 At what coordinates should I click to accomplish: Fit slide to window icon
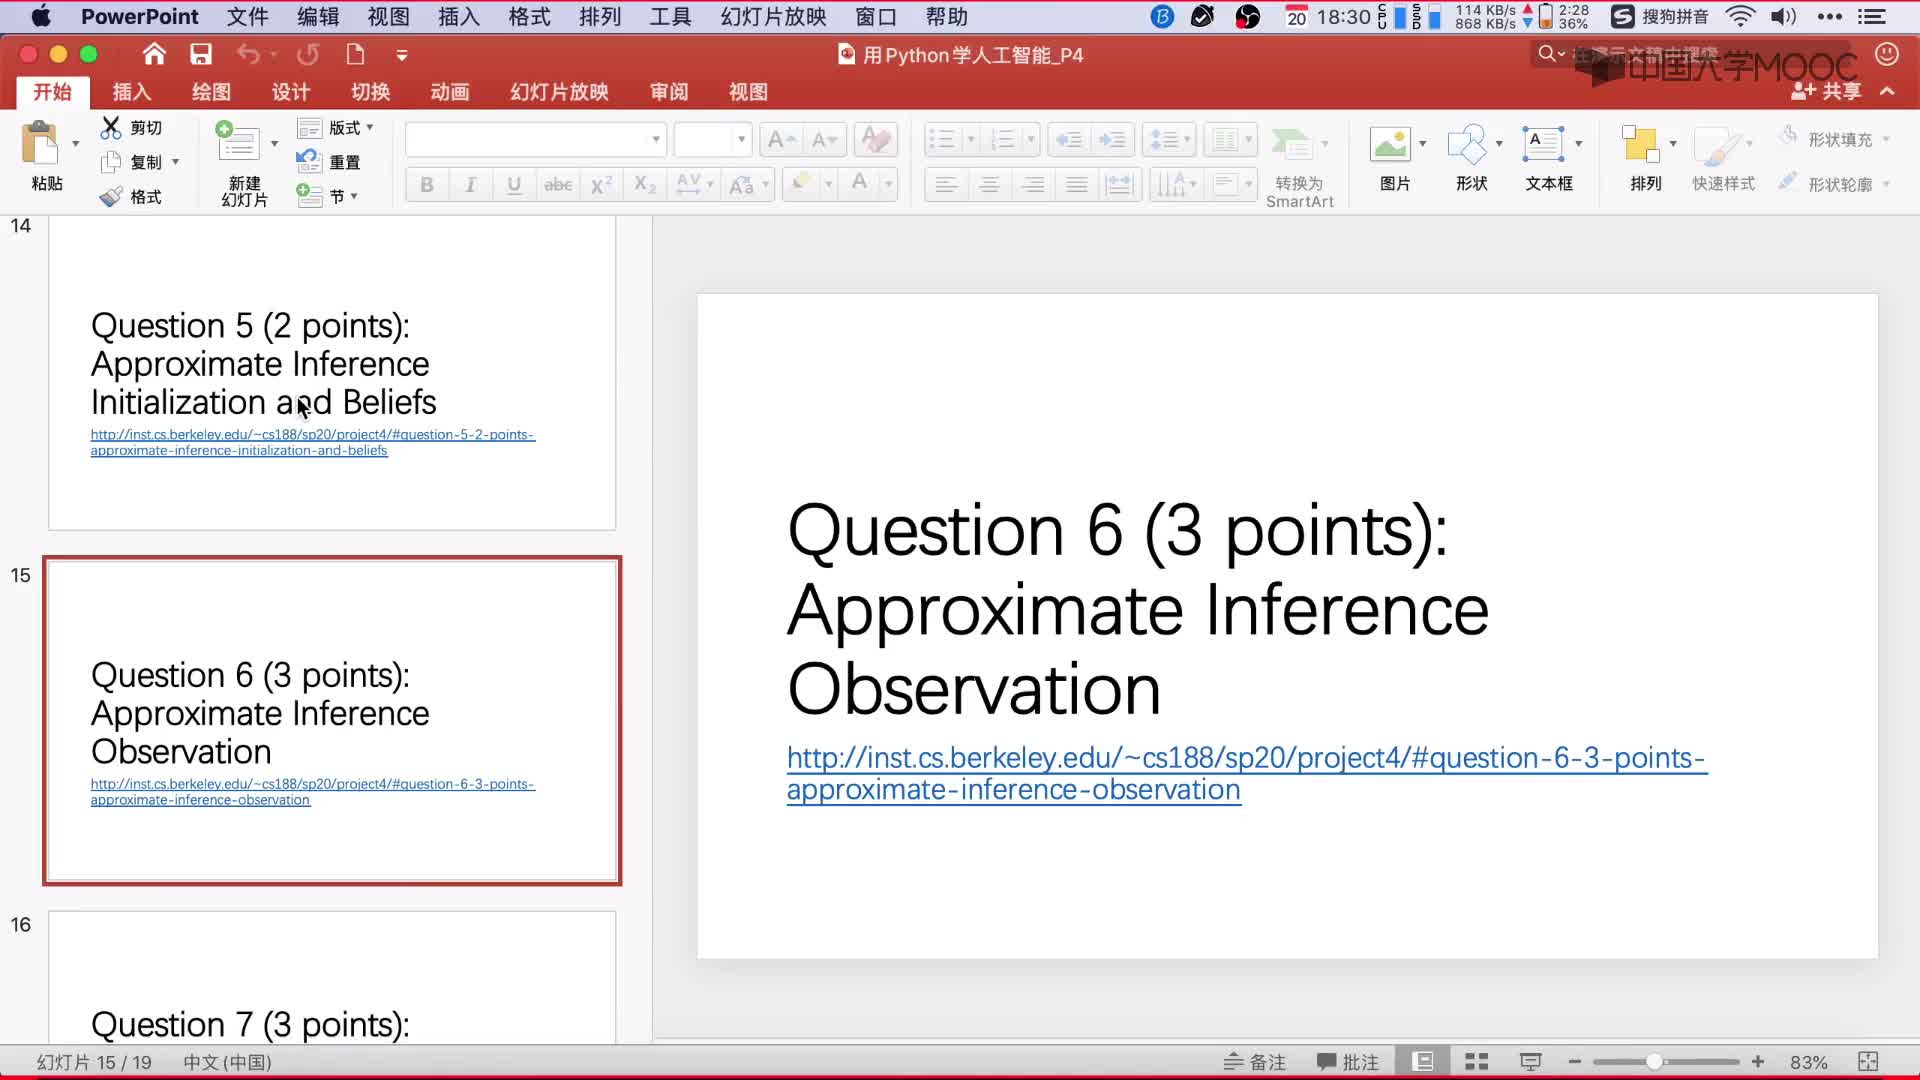pos(1868,1062)
